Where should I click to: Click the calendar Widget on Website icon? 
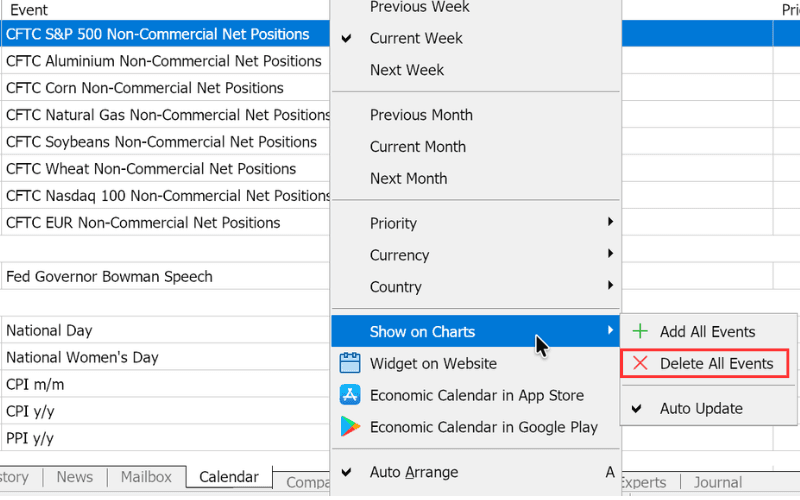pyautogui.click(x=349, y=363)
